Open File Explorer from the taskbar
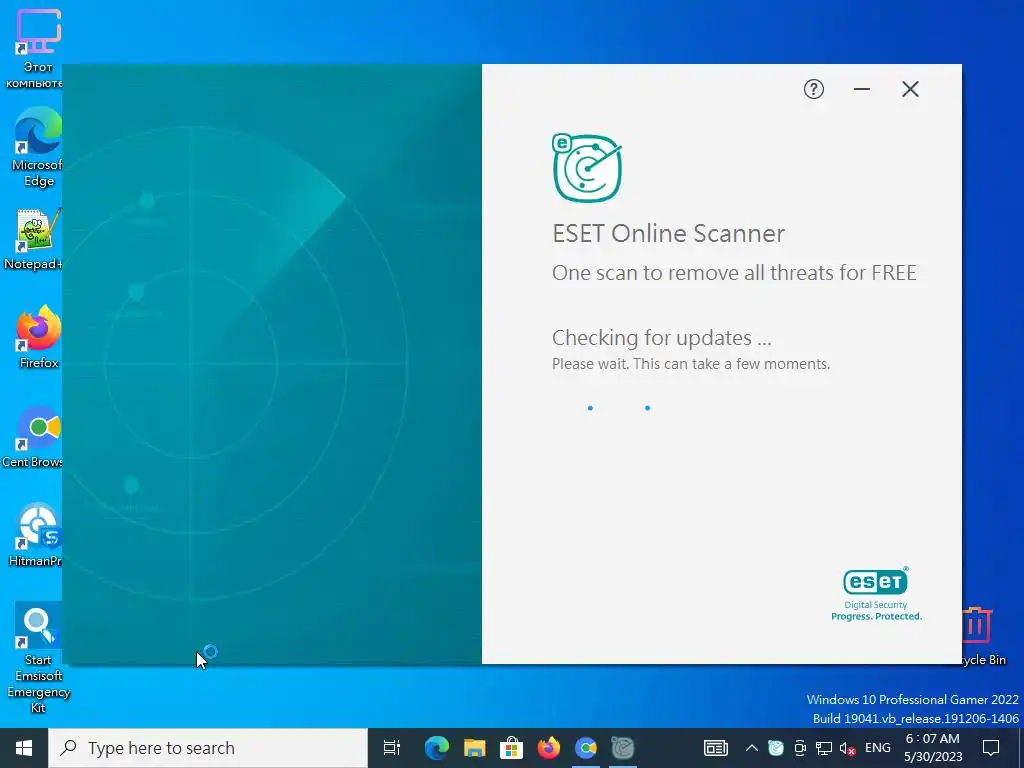 coord(474,748)
